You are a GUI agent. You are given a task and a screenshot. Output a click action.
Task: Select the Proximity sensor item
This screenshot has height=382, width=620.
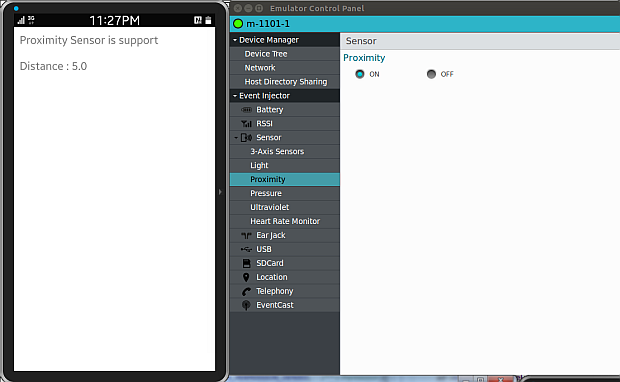(285, 179)
